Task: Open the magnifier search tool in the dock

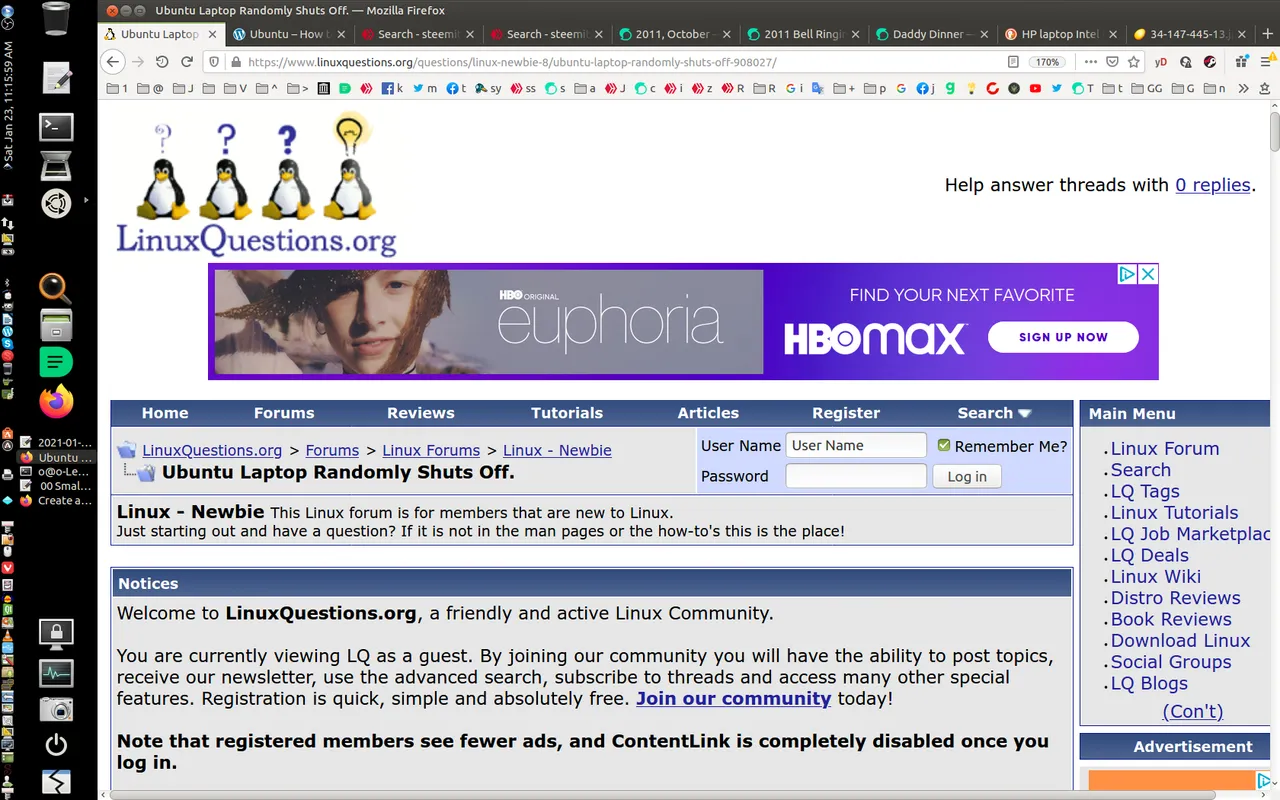Action: 55,288
